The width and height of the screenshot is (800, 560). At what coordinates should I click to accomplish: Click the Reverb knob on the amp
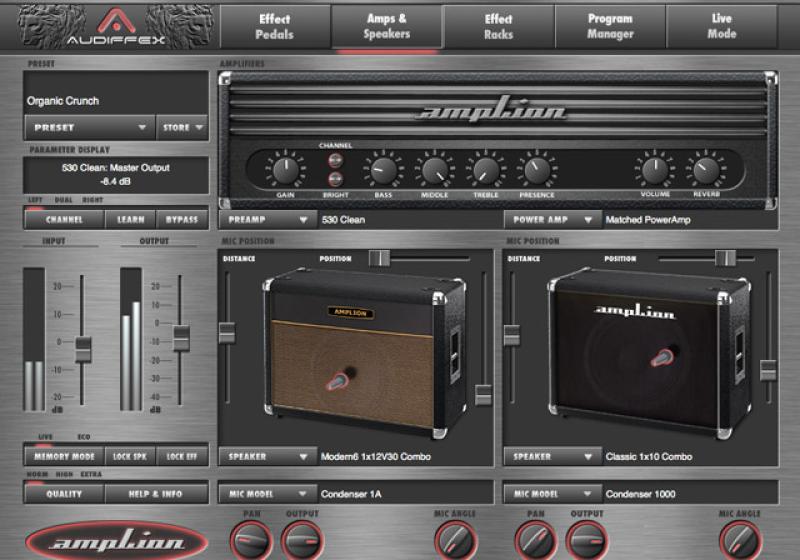(706, 171)
